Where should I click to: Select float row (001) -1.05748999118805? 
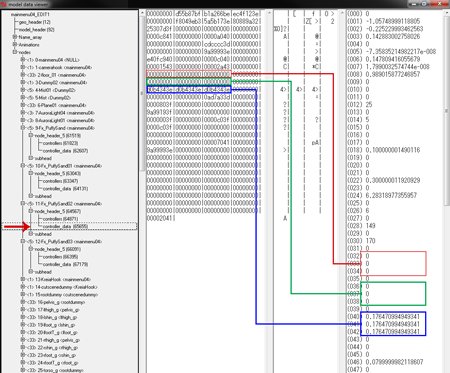coord(384,21)
